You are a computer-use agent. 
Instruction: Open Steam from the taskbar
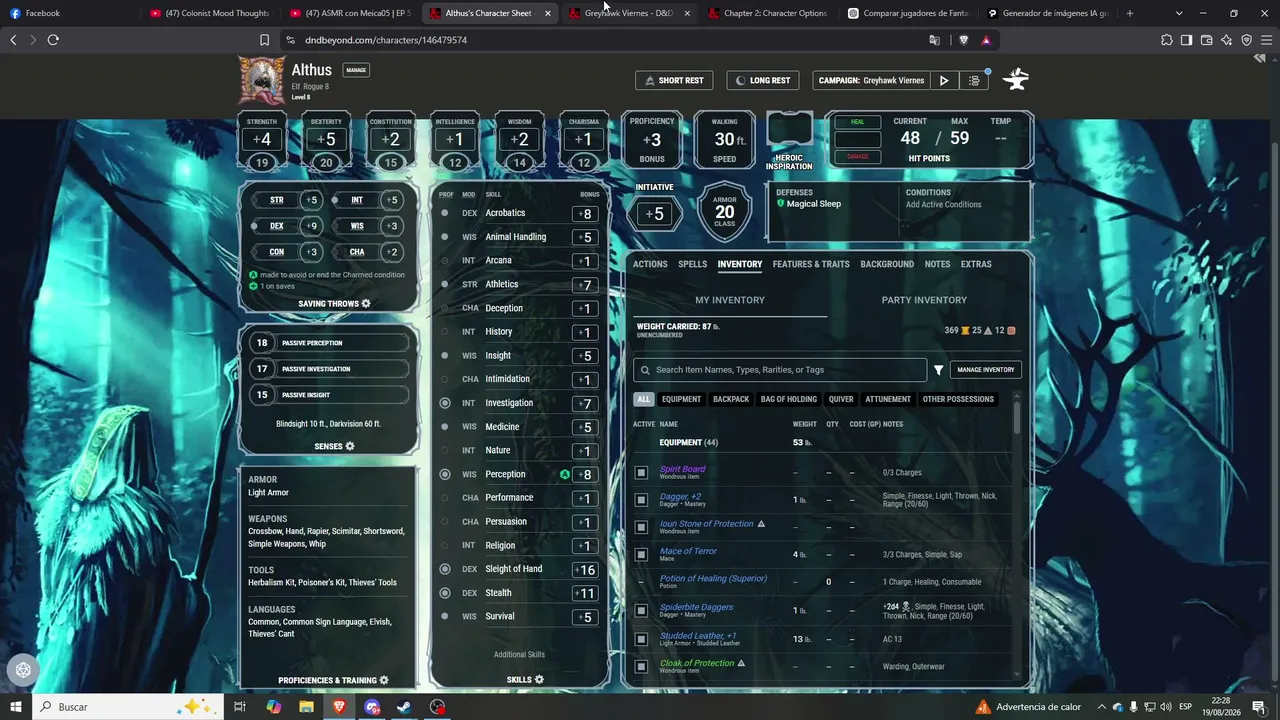click(x=404, y=707)
